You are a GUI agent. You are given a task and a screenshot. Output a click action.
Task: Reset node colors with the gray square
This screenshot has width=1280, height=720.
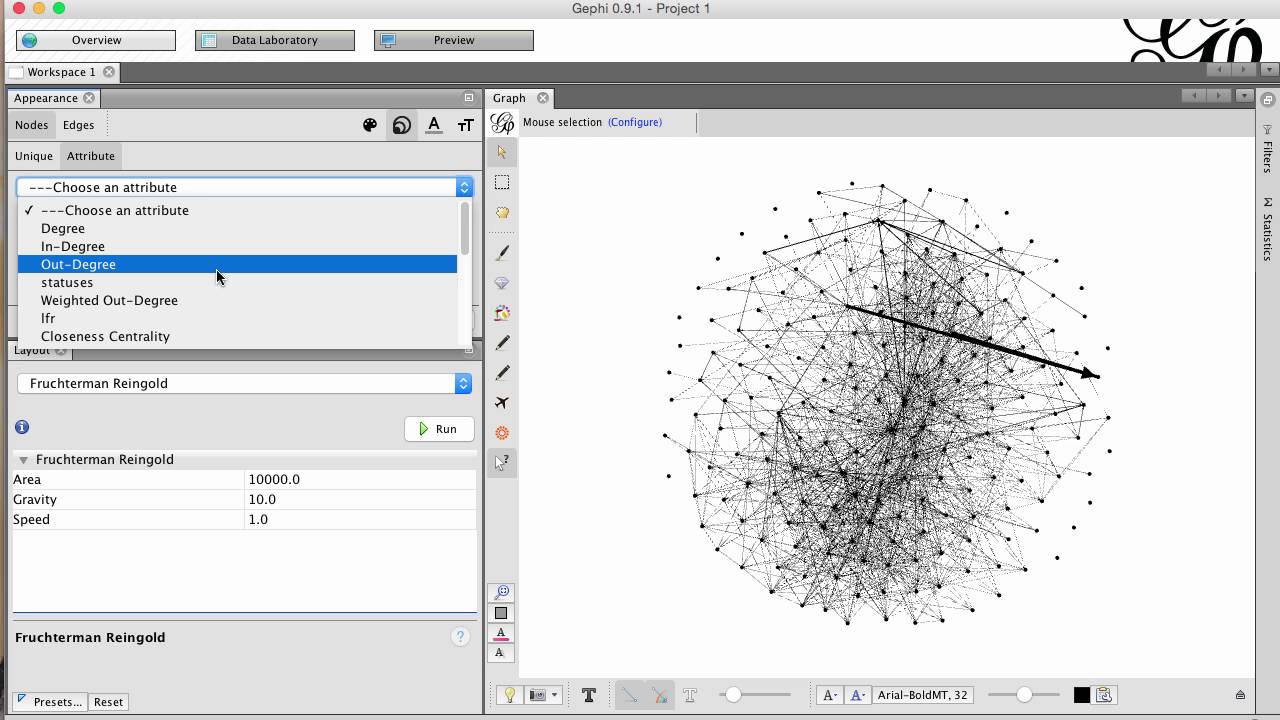click(x=501, y=613)
